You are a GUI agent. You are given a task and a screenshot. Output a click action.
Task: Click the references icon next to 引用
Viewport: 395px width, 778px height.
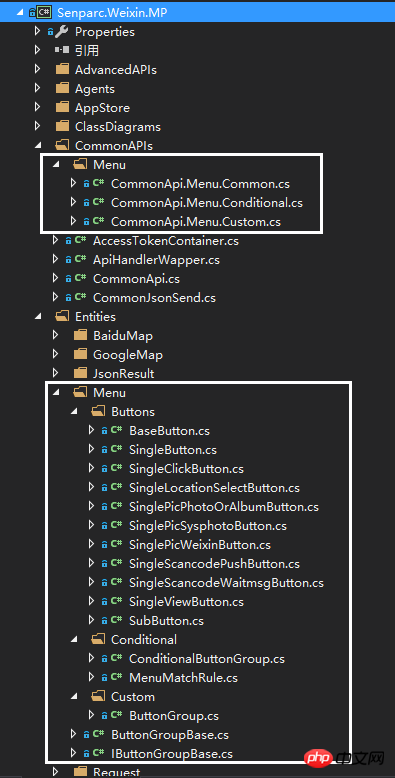pyautogui.click(x=62, y=50)
